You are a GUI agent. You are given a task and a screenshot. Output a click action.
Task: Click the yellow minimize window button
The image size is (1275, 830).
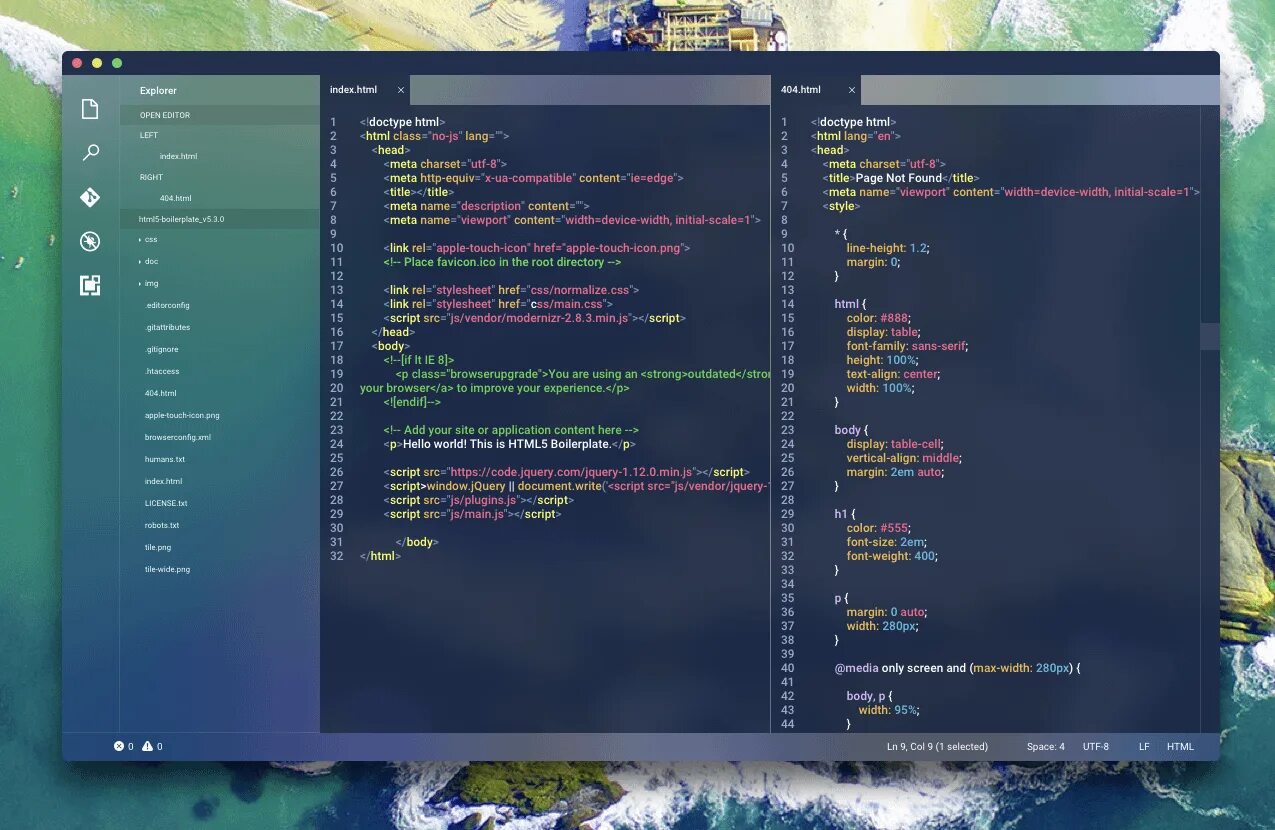click(x=97, y=63)
